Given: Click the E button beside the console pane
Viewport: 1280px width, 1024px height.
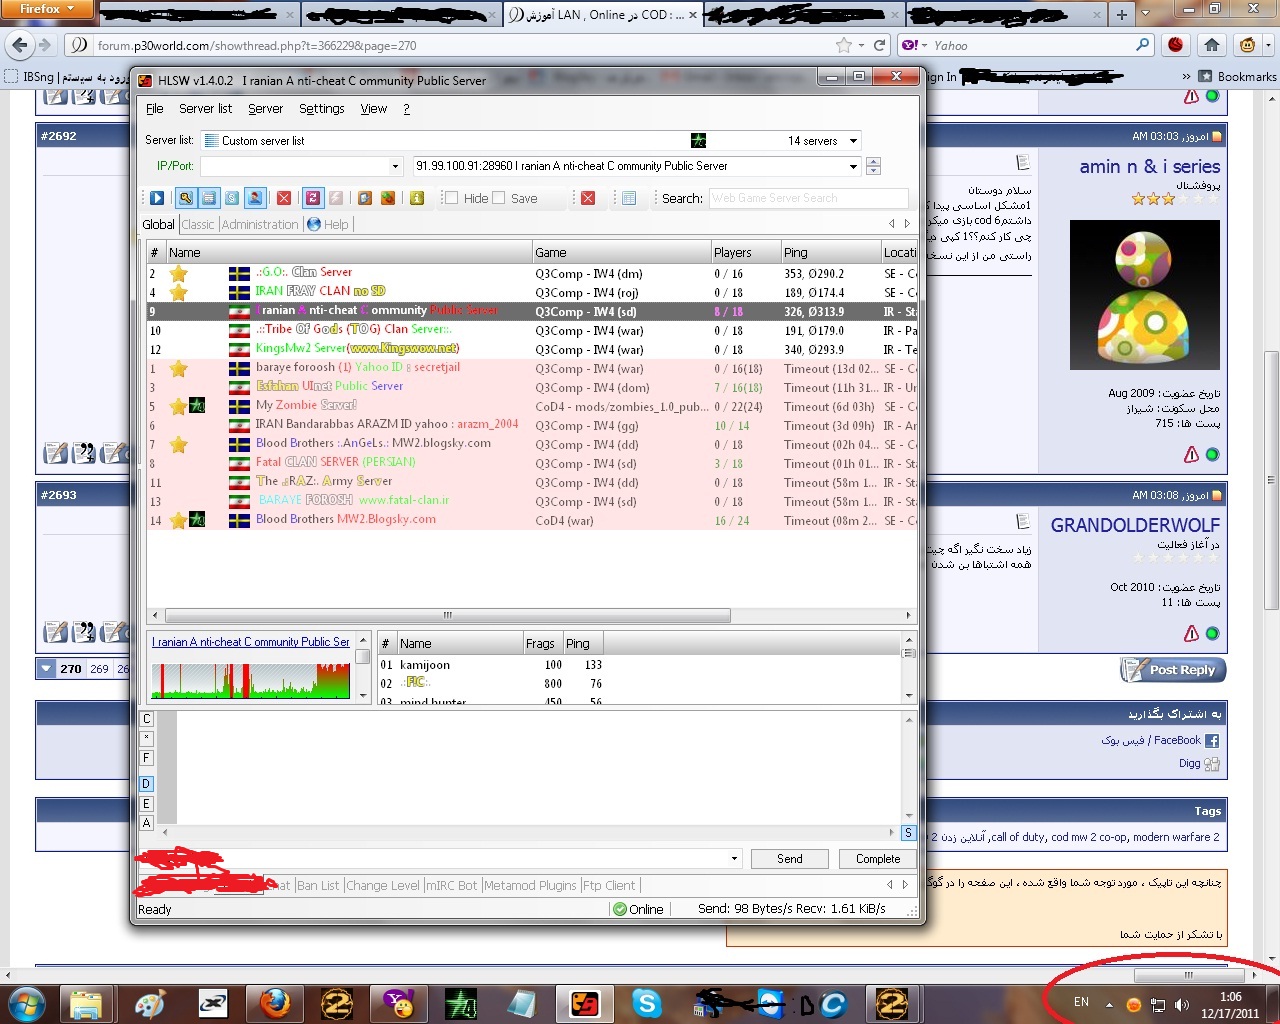Looking at the screenshot, I should 147,804.
